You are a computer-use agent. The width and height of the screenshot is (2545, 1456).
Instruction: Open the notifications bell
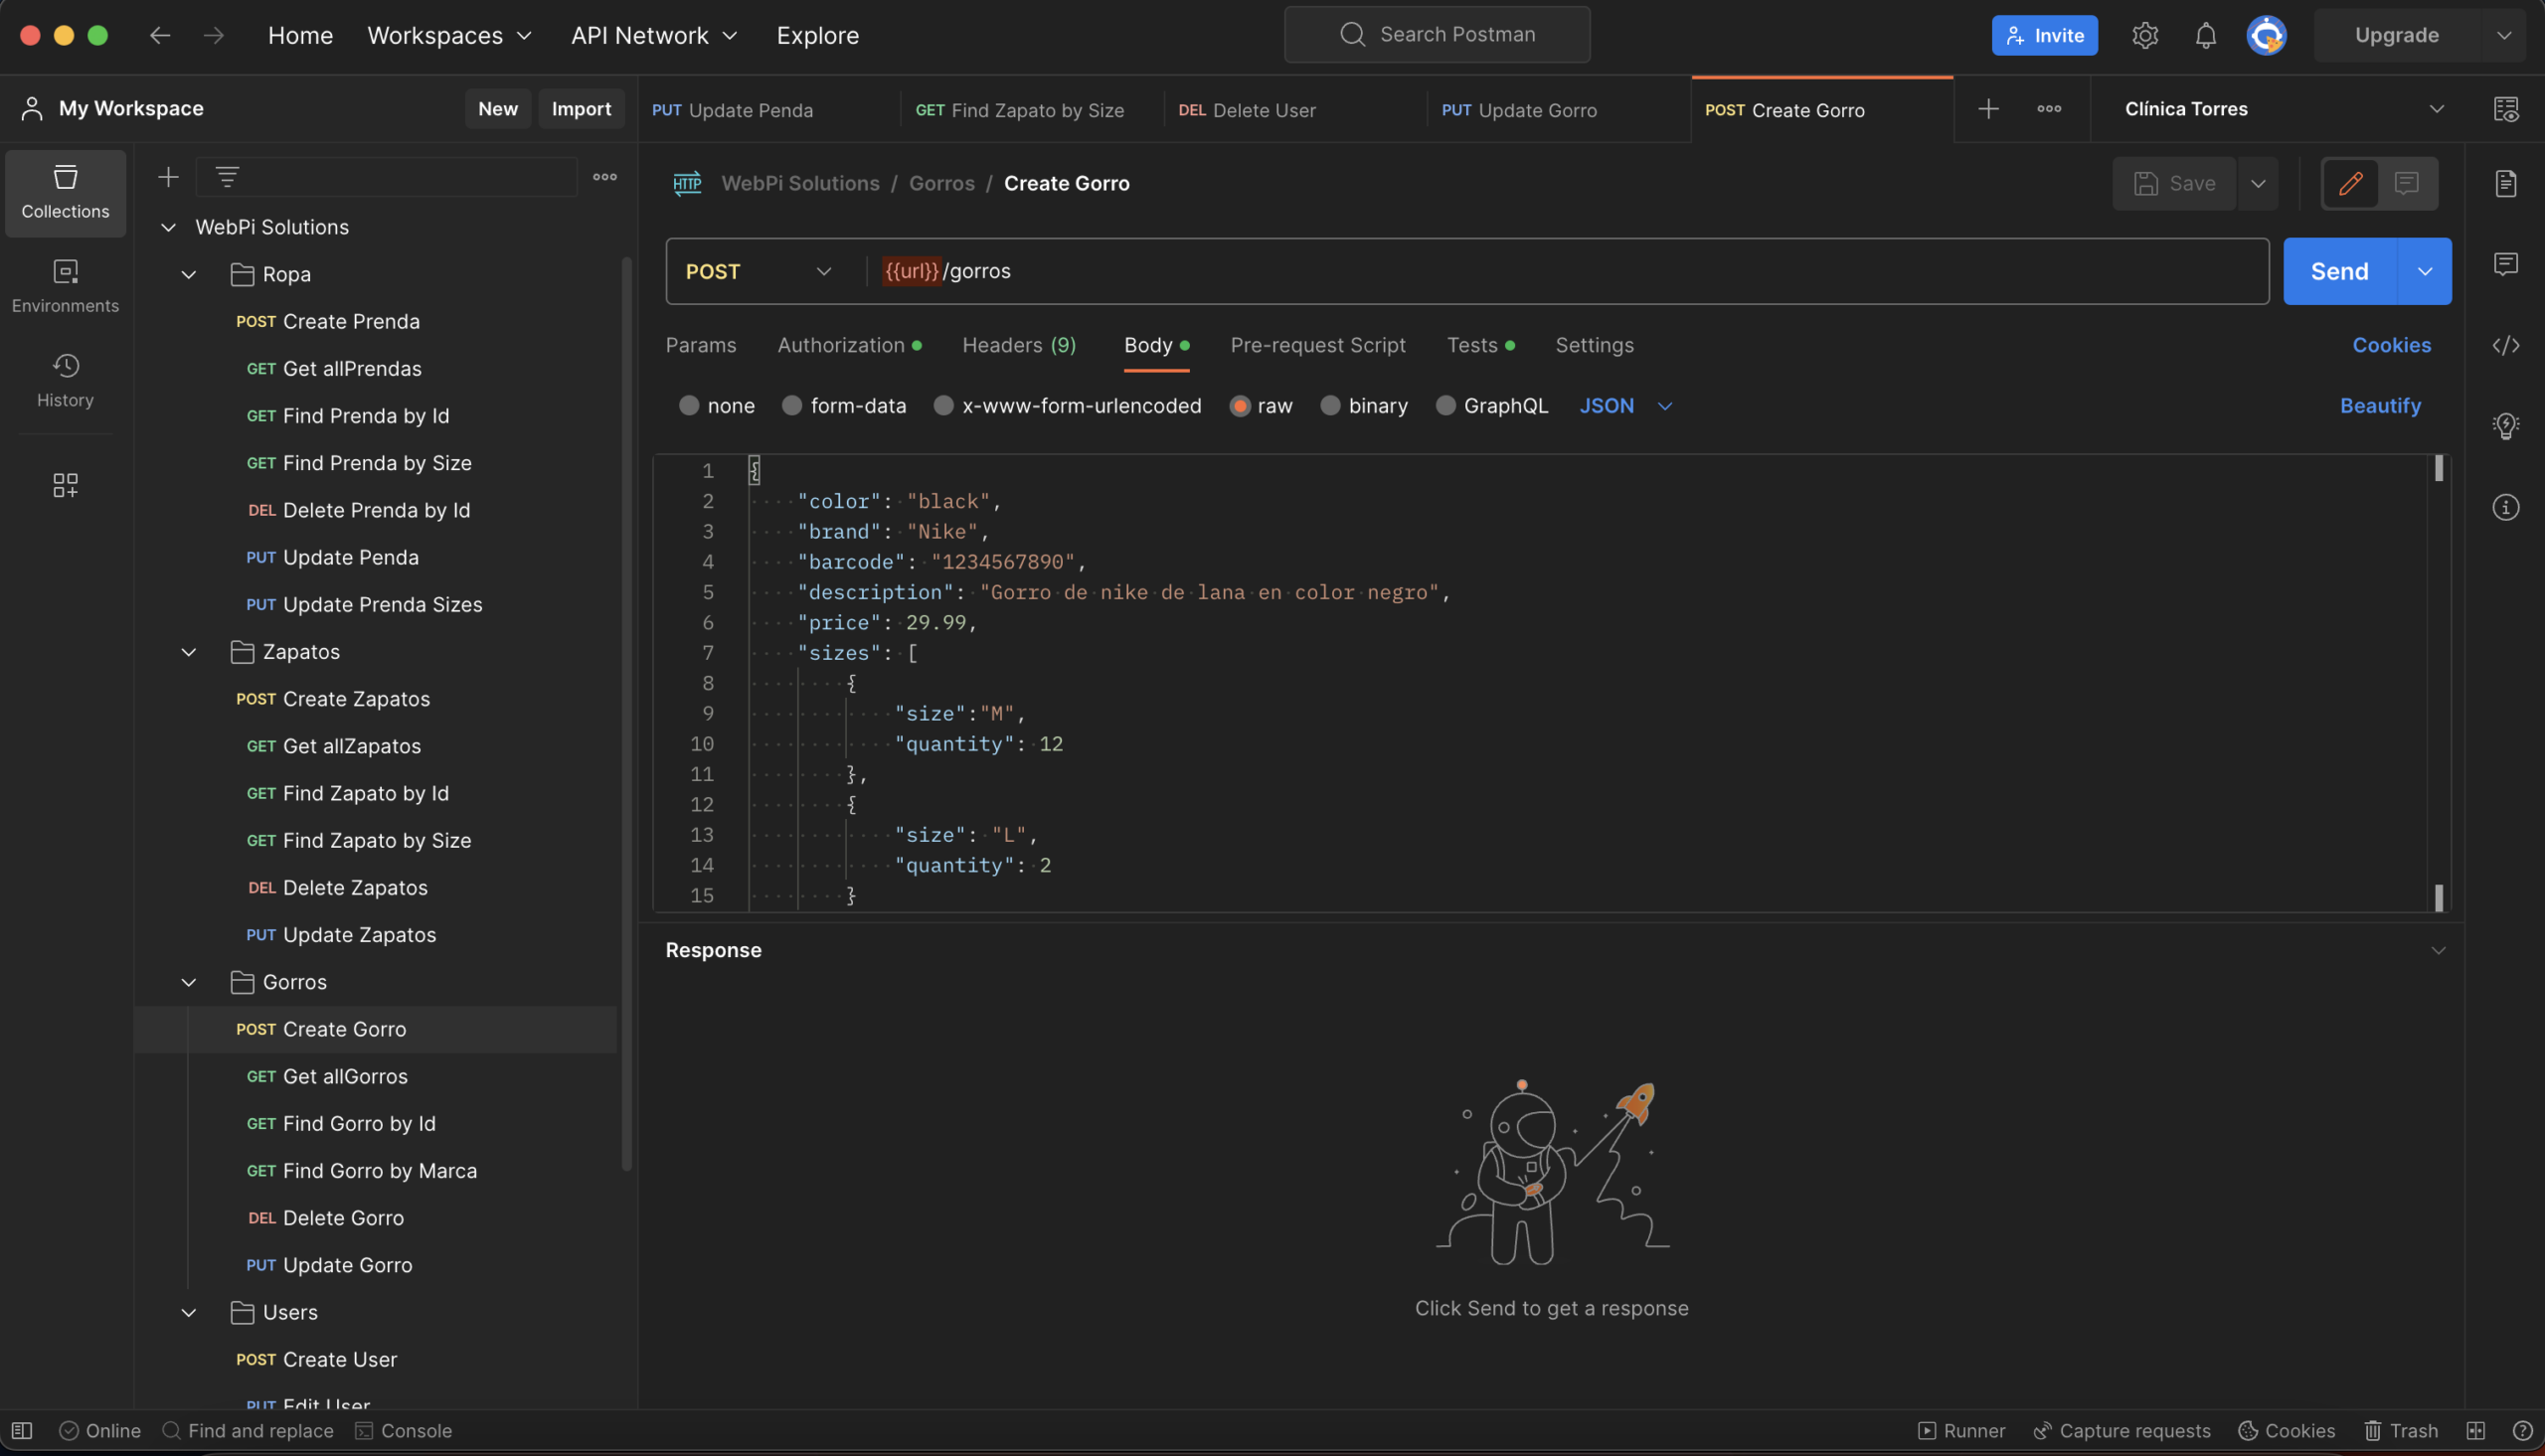[x=2205, y=36]
